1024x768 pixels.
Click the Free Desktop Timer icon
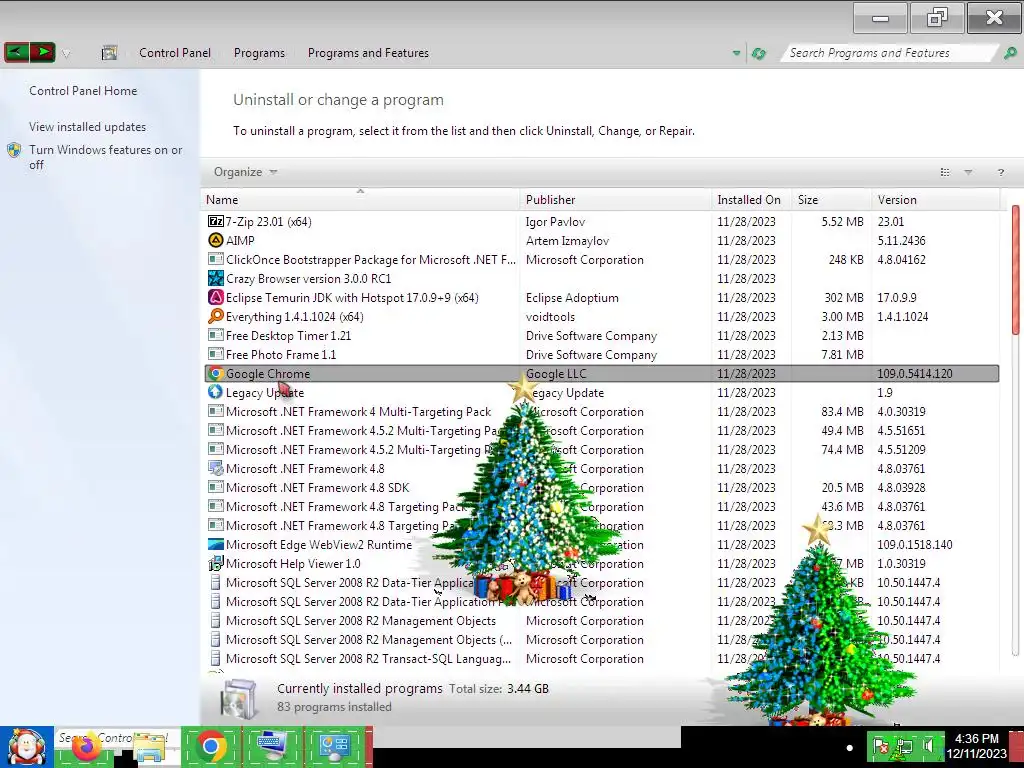[216, 335]
